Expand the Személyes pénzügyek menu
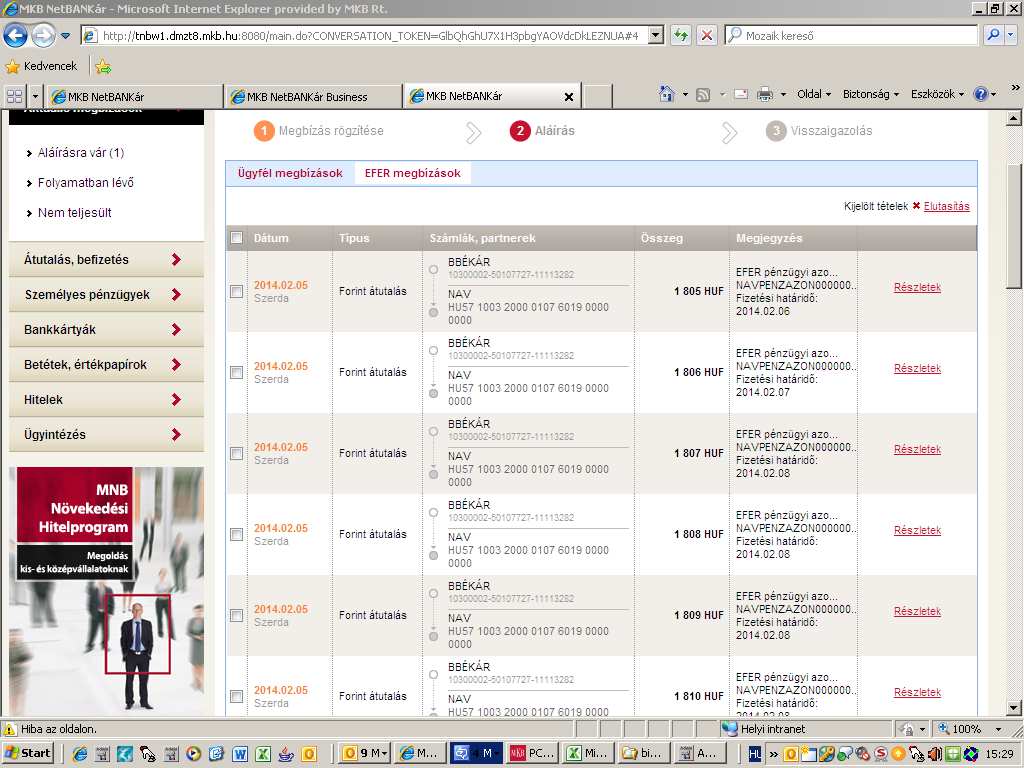 [106, 295]
